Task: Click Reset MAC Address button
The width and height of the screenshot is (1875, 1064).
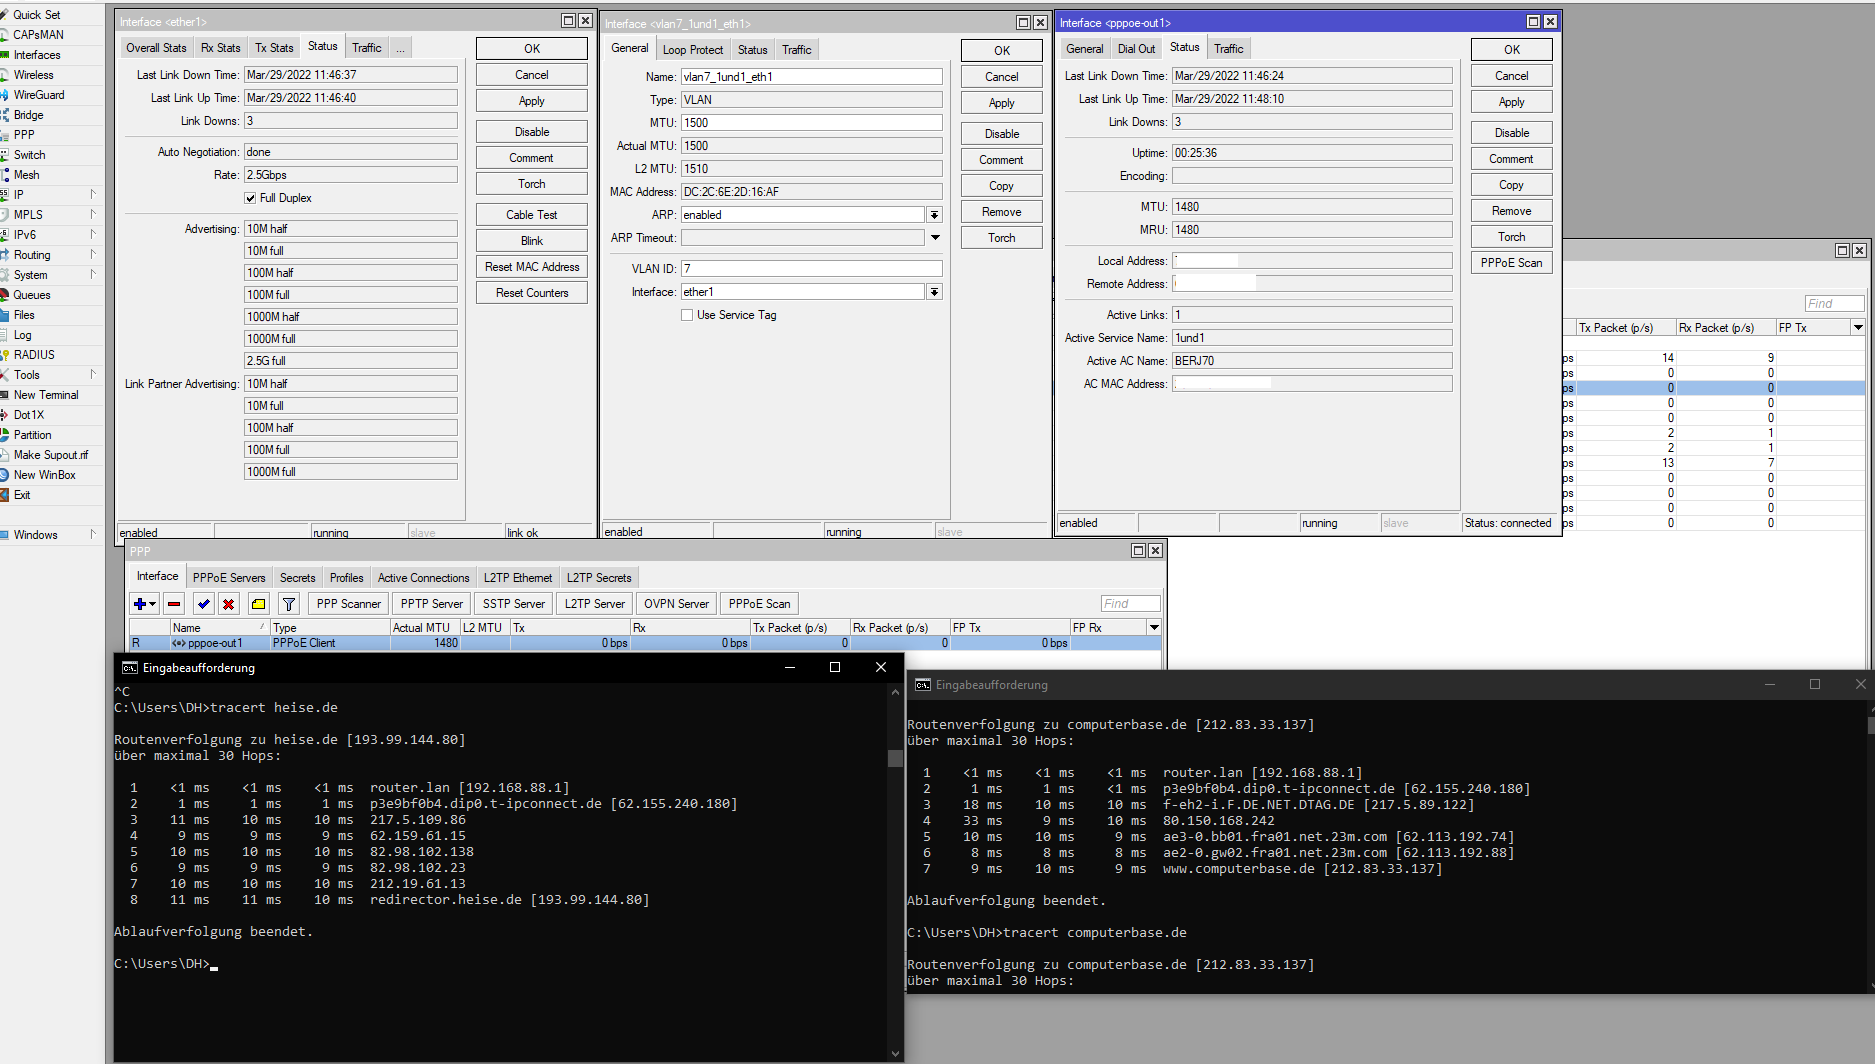Action: point(532,267)
